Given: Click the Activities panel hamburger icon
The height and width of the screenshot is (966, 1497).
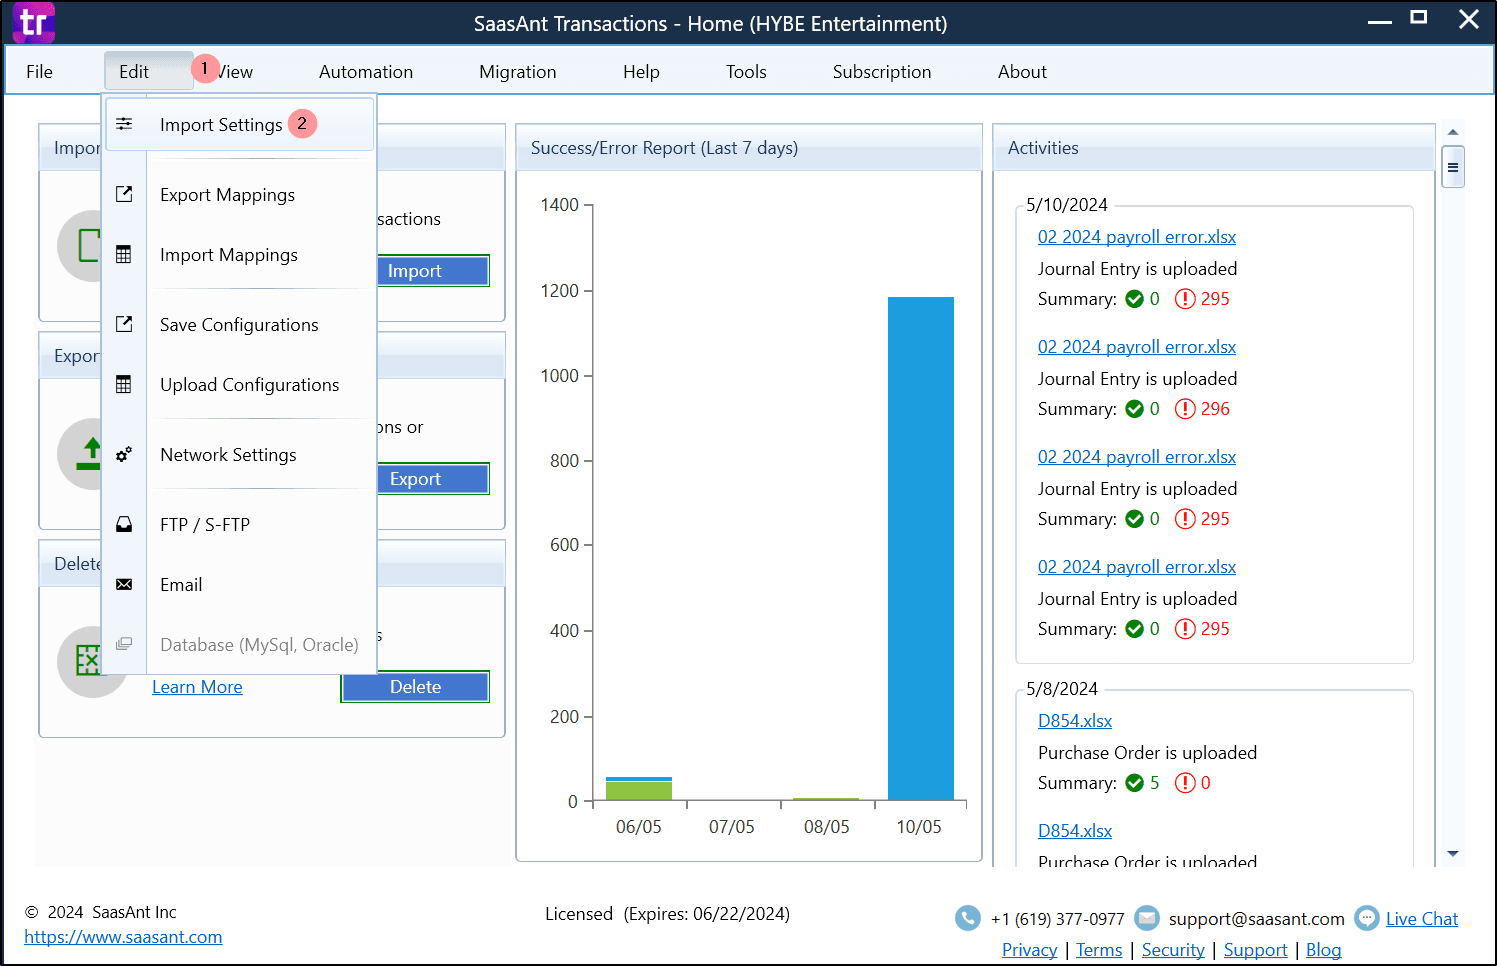Looking at the screenshot, I should click(1453, 167).
